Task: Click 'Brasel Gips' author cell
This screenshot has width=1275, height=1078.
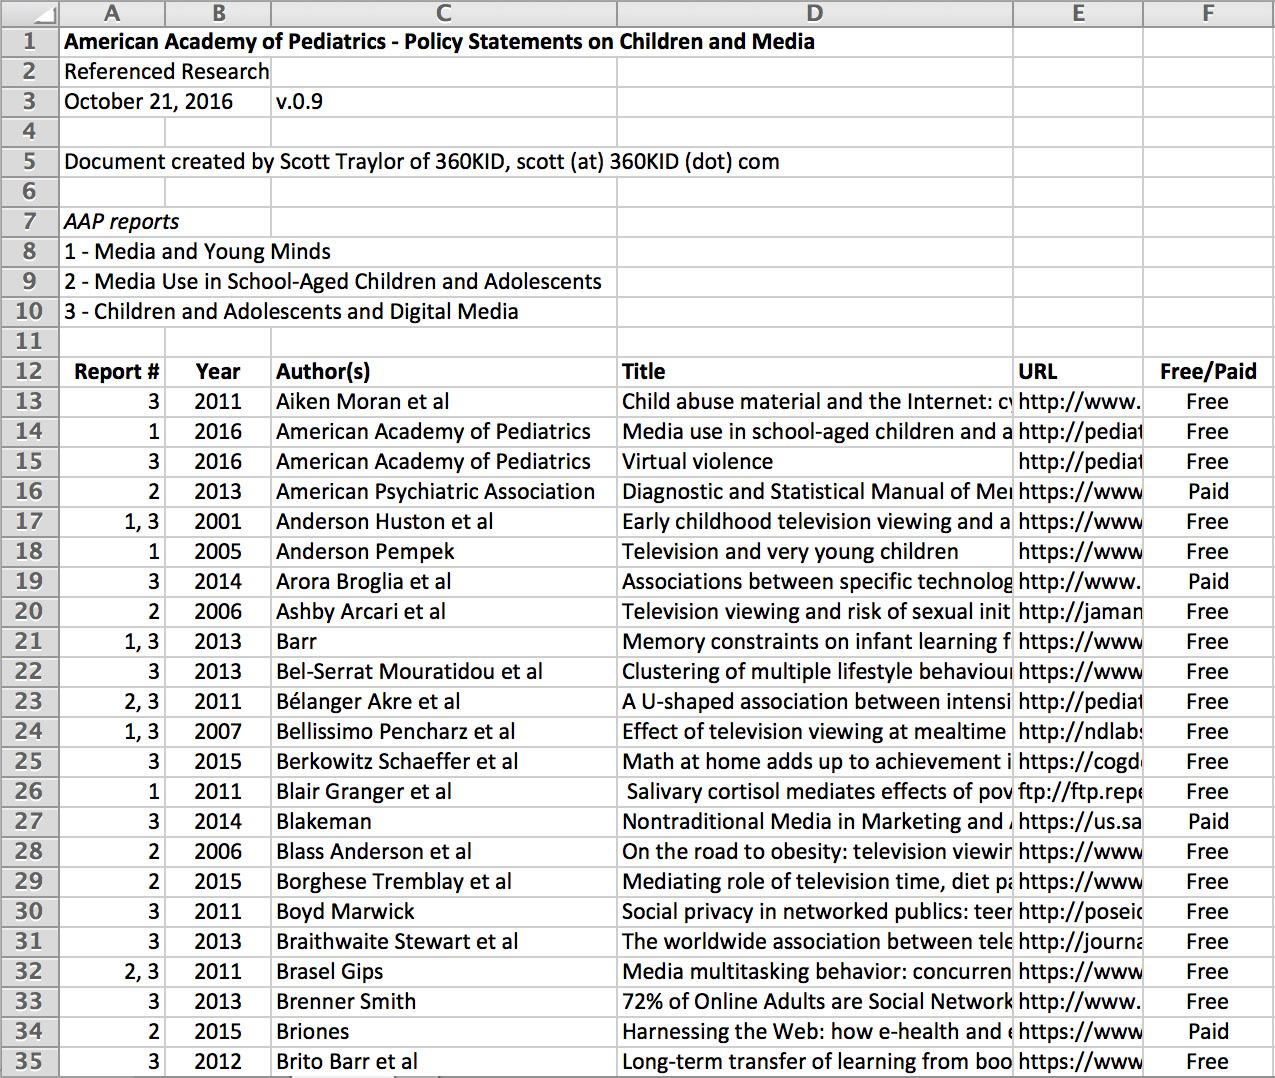Action: [x=444, y=971]
